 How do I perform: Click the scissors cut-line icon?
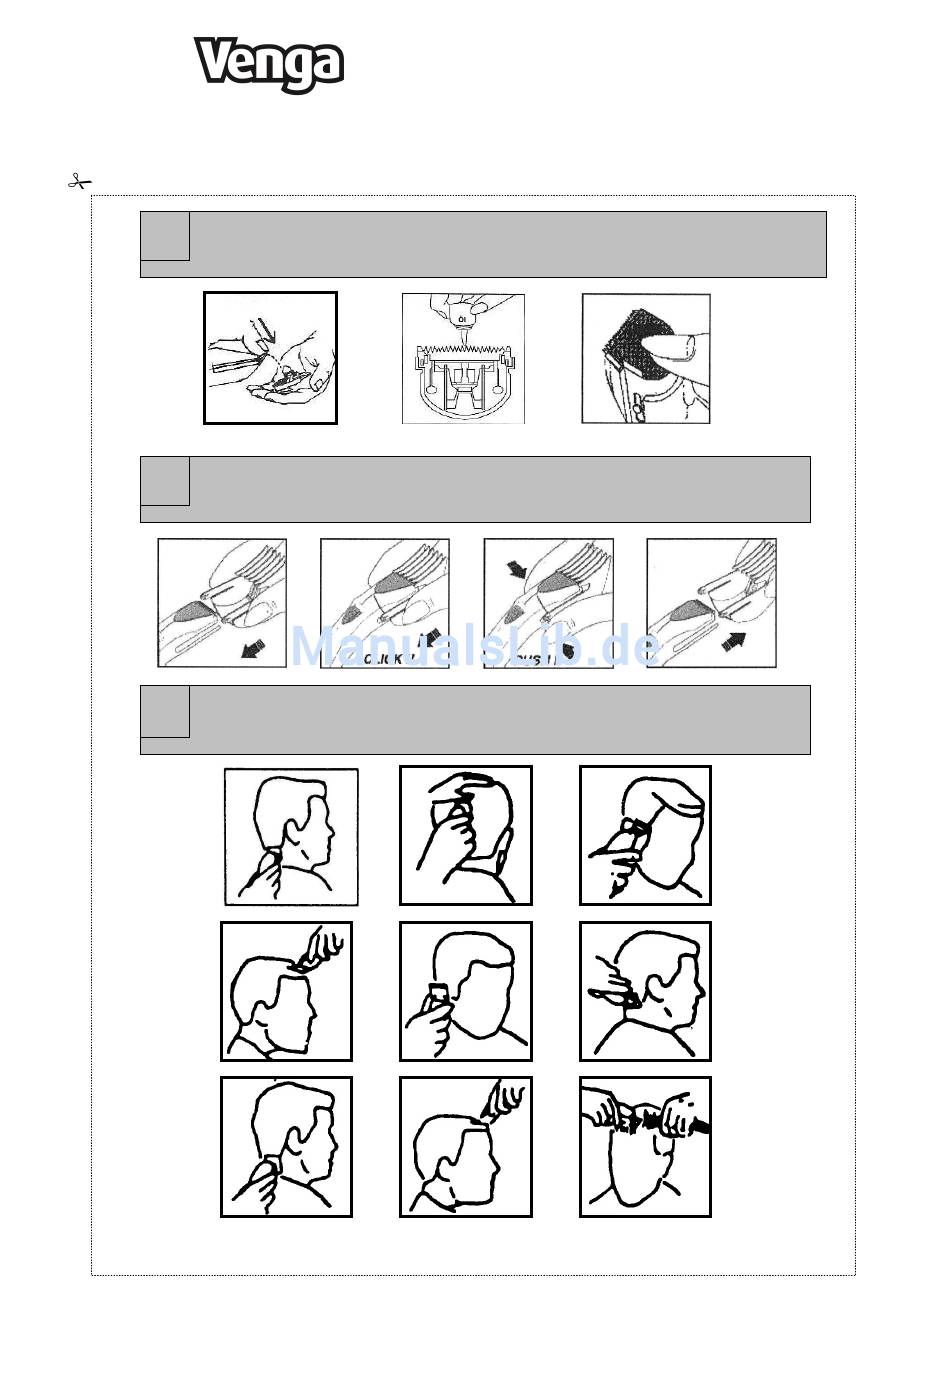pos(79,182)
